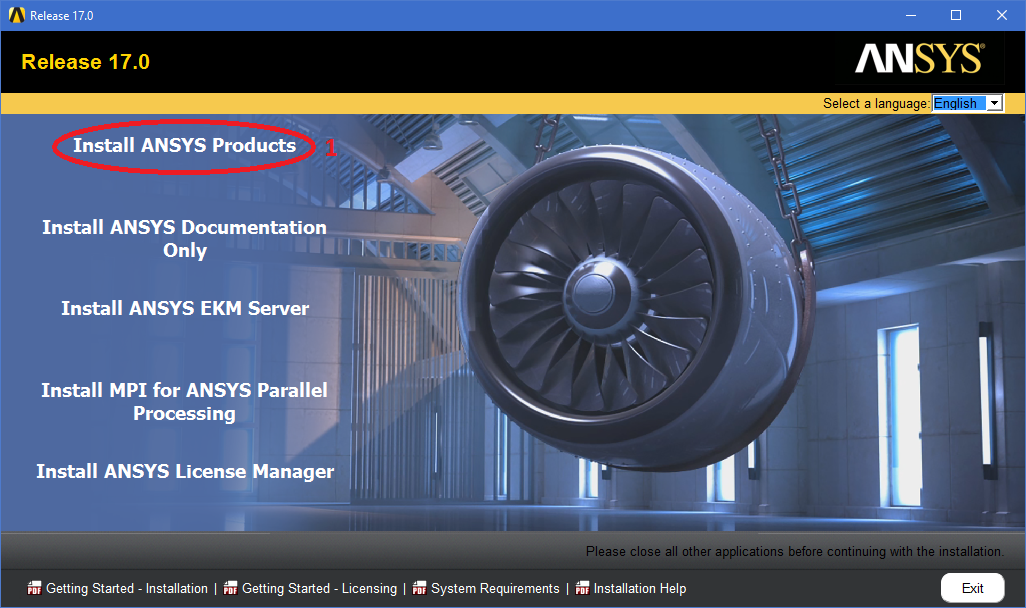
Task: Select Install ANSYS License Manager
Action: click(x=185, y=471)
